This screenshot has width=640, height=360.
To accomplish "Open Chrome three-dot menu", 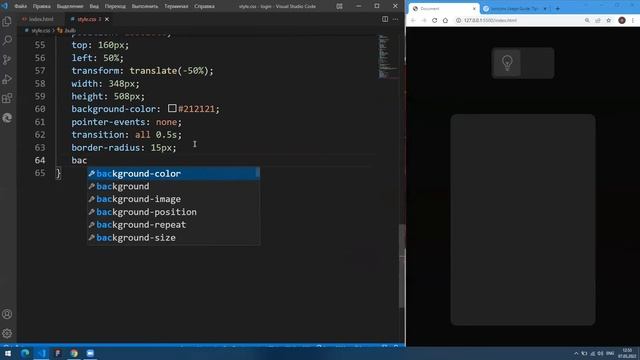I will [x=633, y=20].
